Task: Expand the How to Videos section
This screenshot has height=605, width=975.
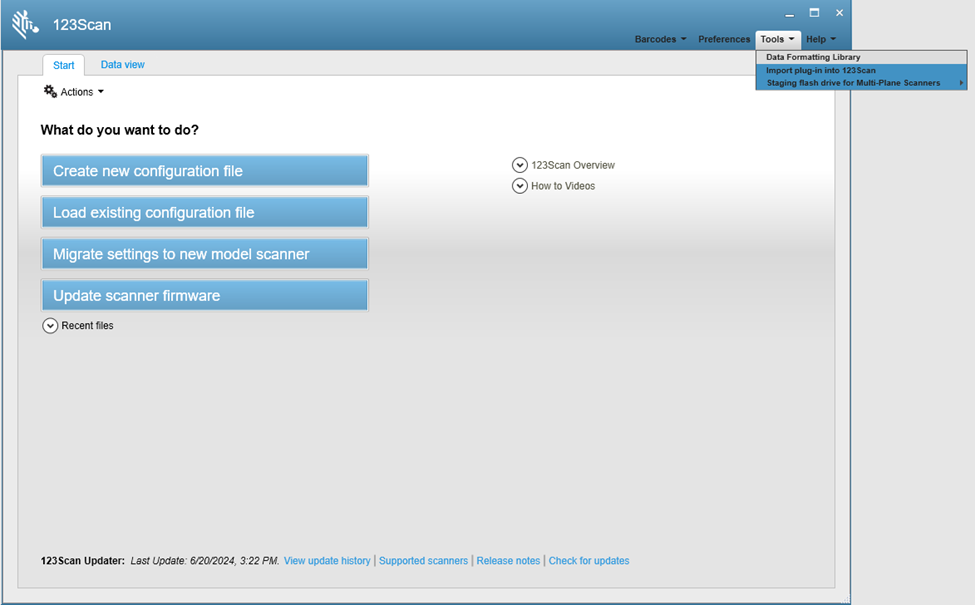Action: tap(519, 185)
